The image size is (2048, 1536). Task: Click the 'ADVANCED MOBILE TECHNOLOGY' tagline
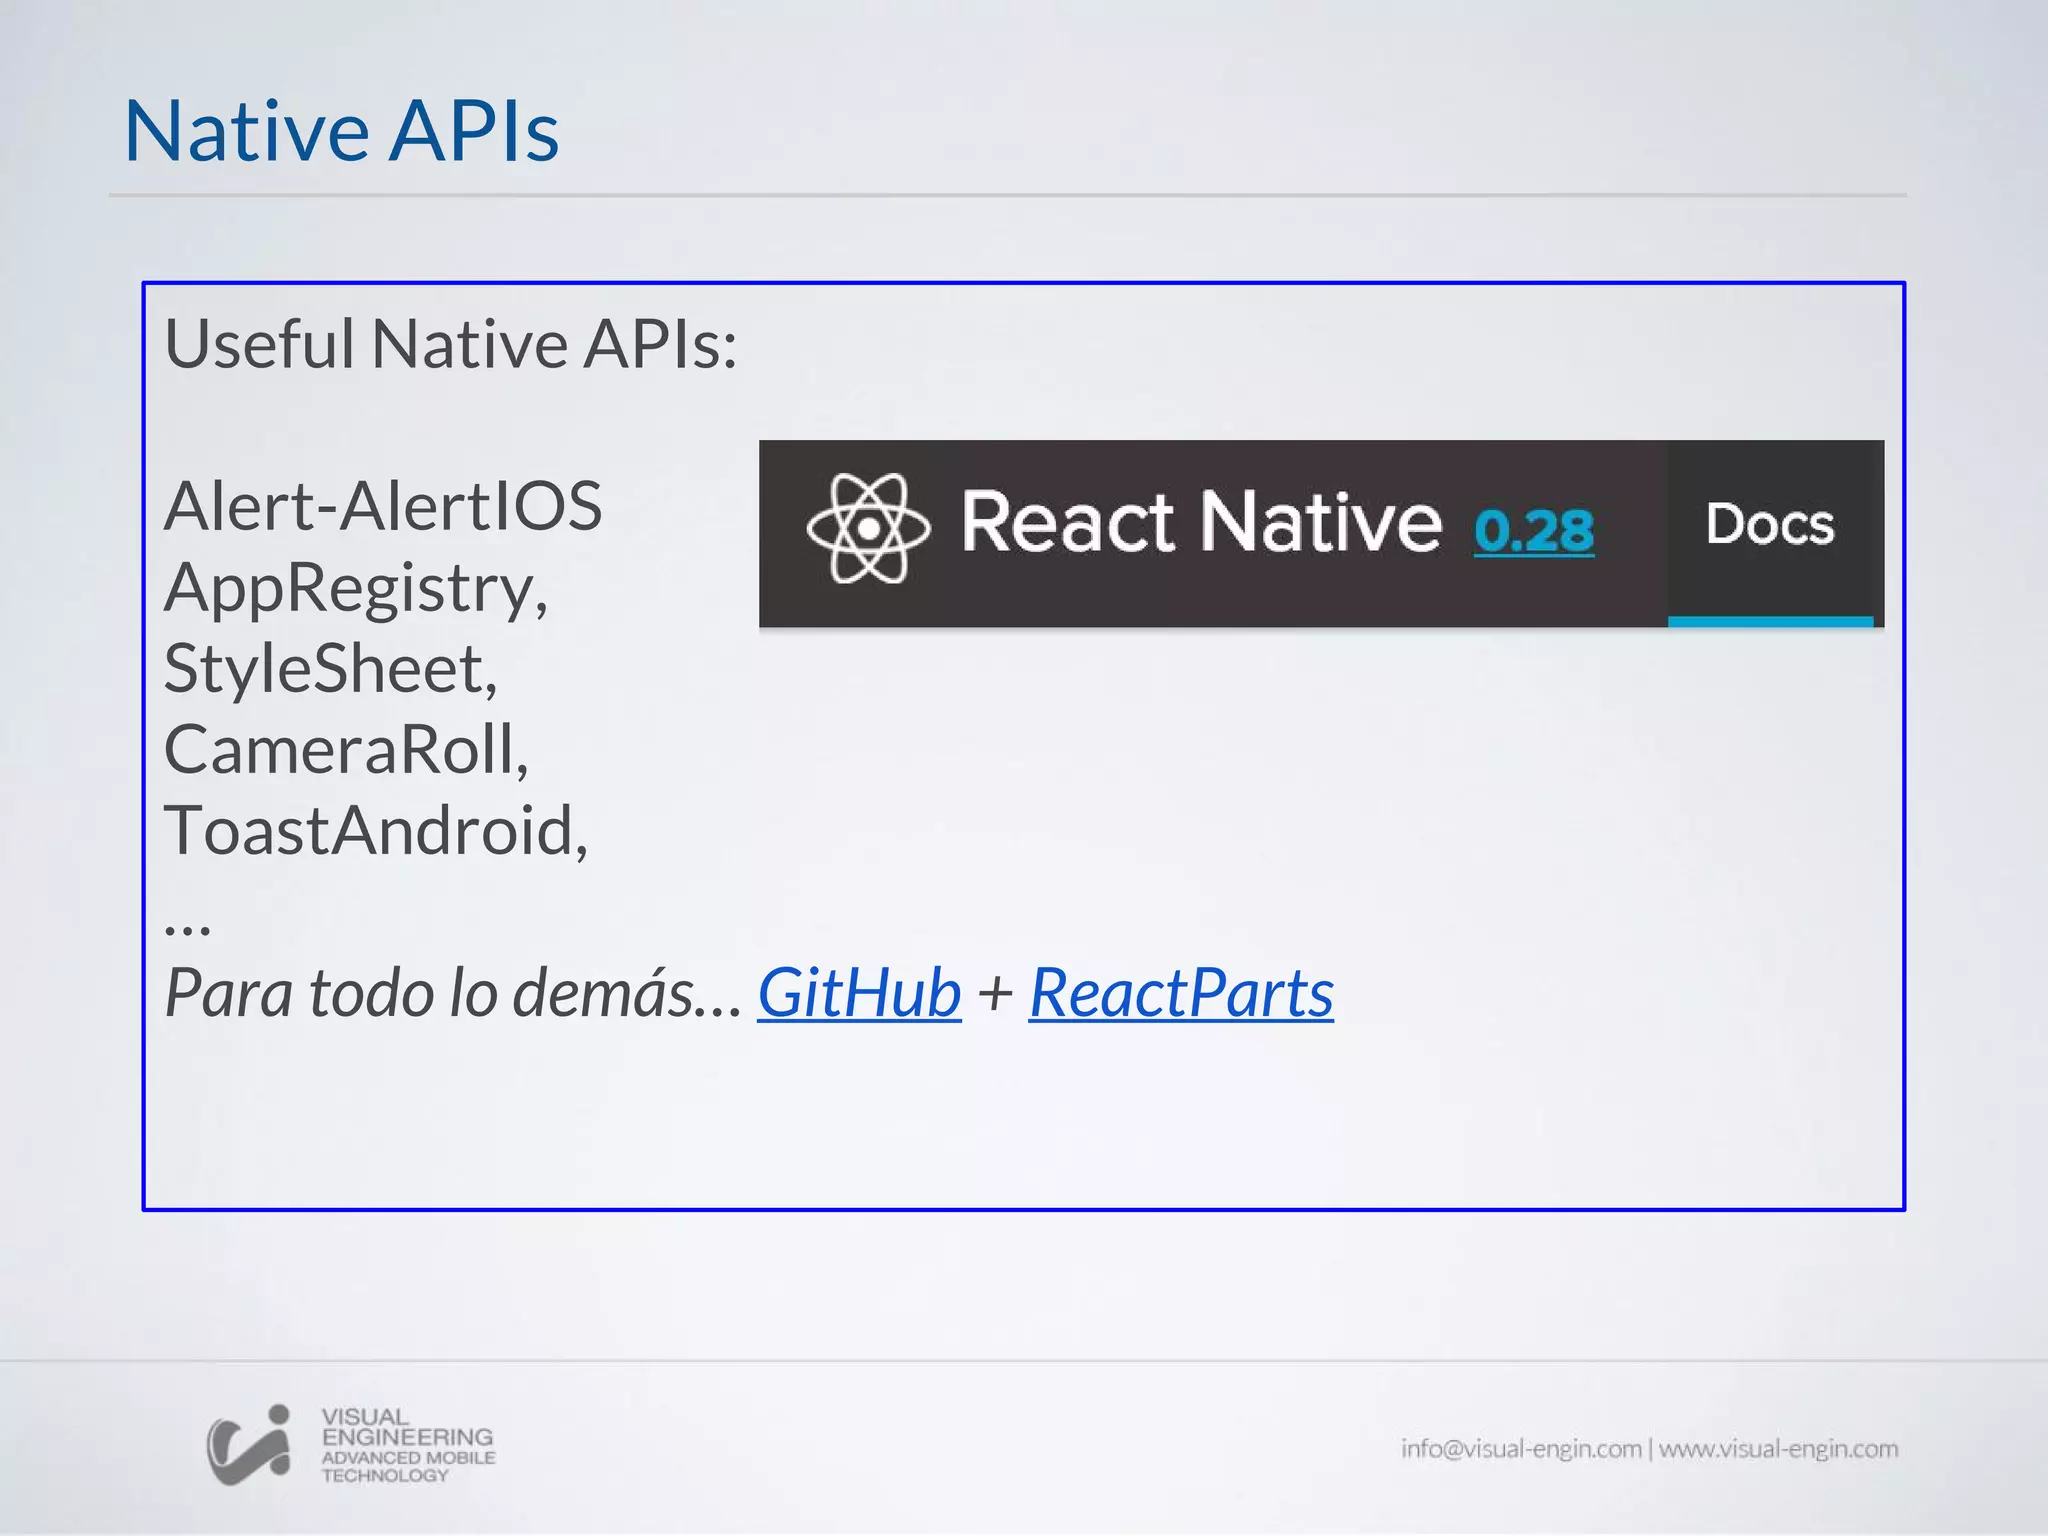click(x=408, y=1466)
